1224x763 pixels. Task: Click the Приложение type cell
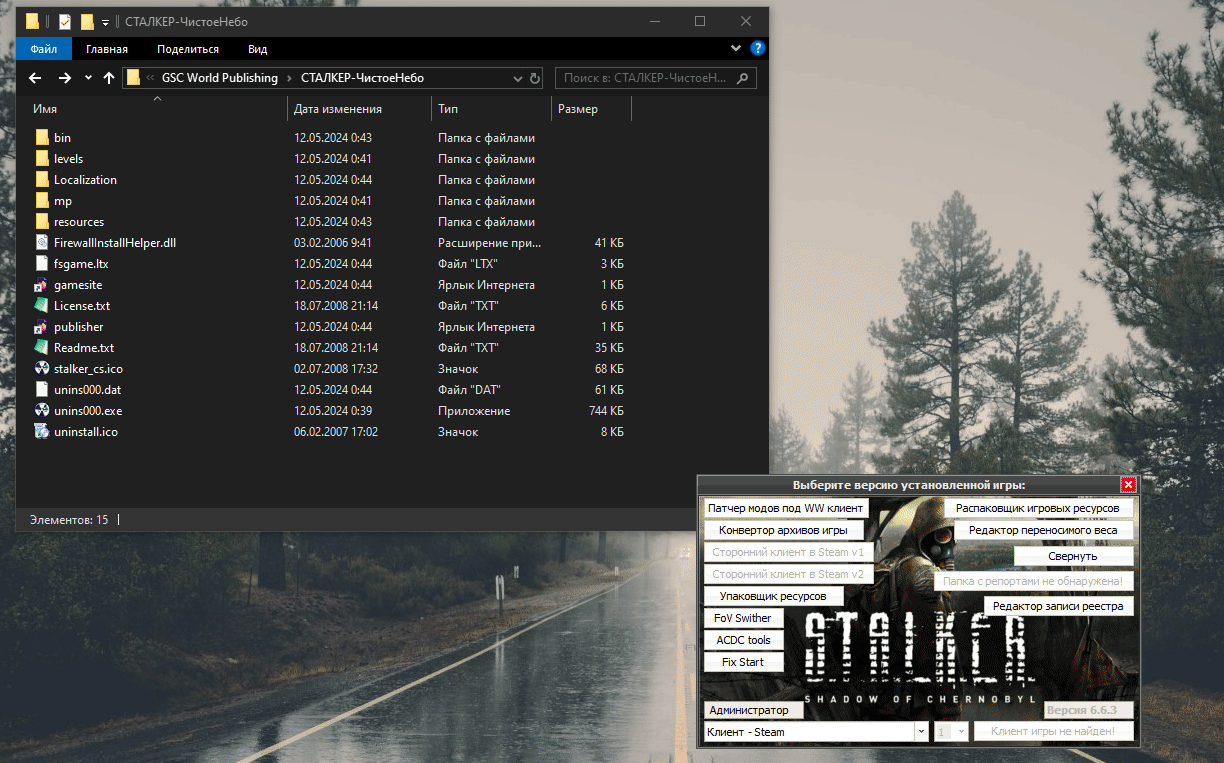(x=474, y=411)
